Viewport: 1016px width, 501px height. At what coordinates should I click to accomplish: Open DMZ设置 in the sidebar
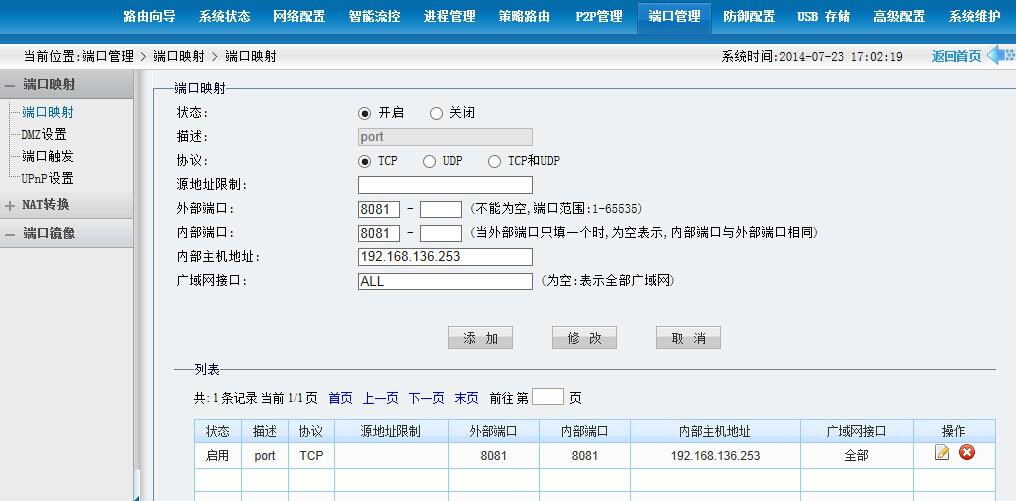45,134
